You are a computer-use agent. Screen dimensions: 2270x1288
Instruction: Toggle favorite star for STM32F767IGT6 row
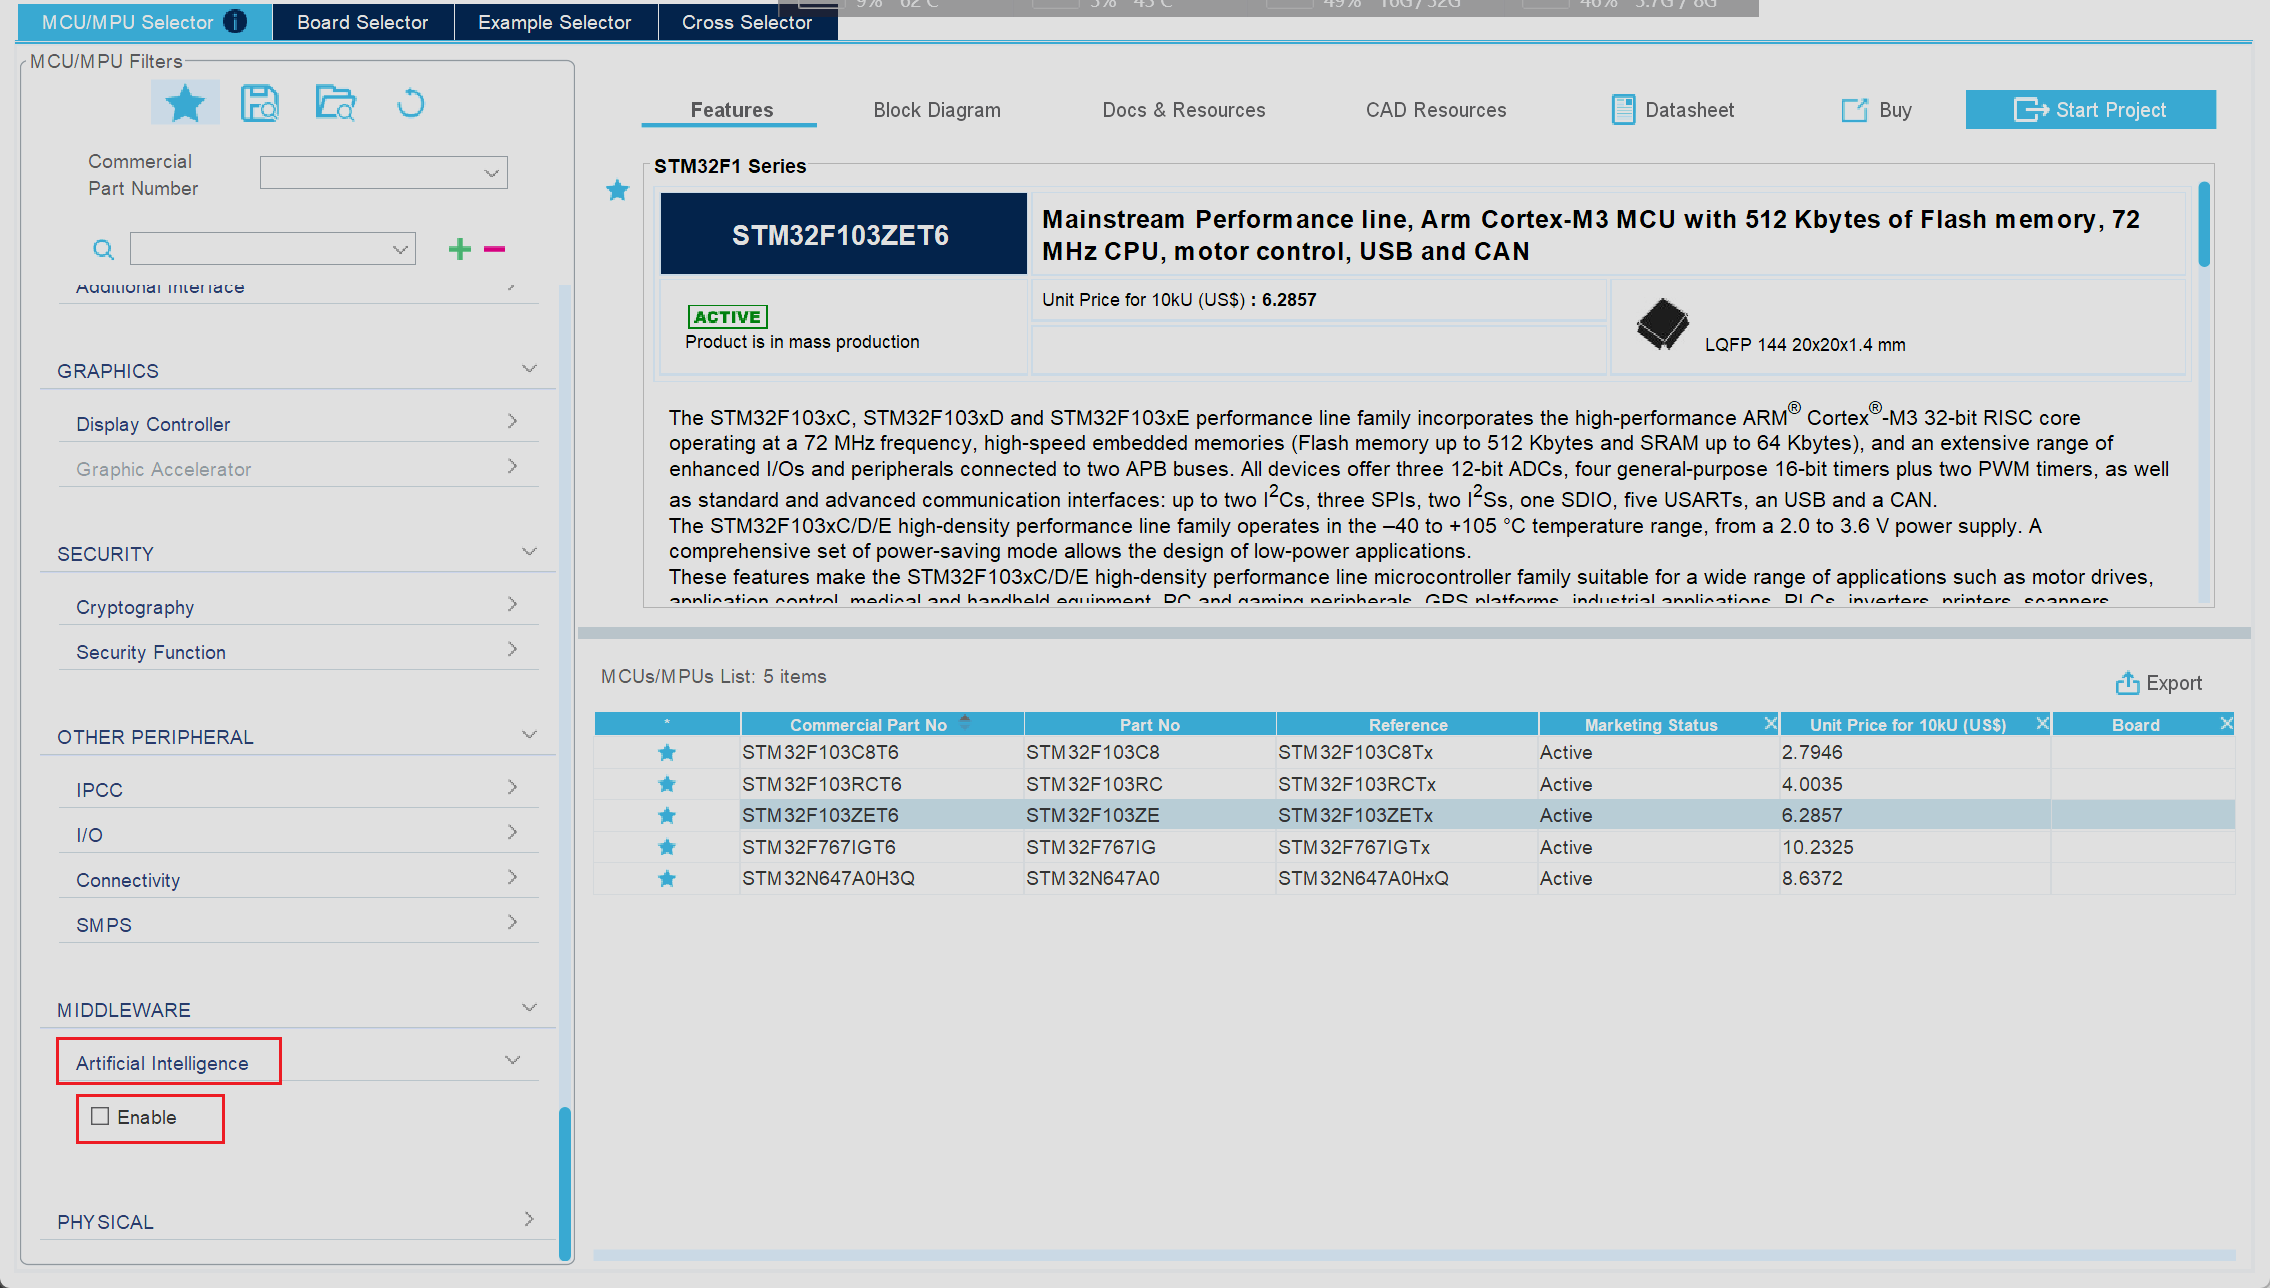[x=667, y=847]
